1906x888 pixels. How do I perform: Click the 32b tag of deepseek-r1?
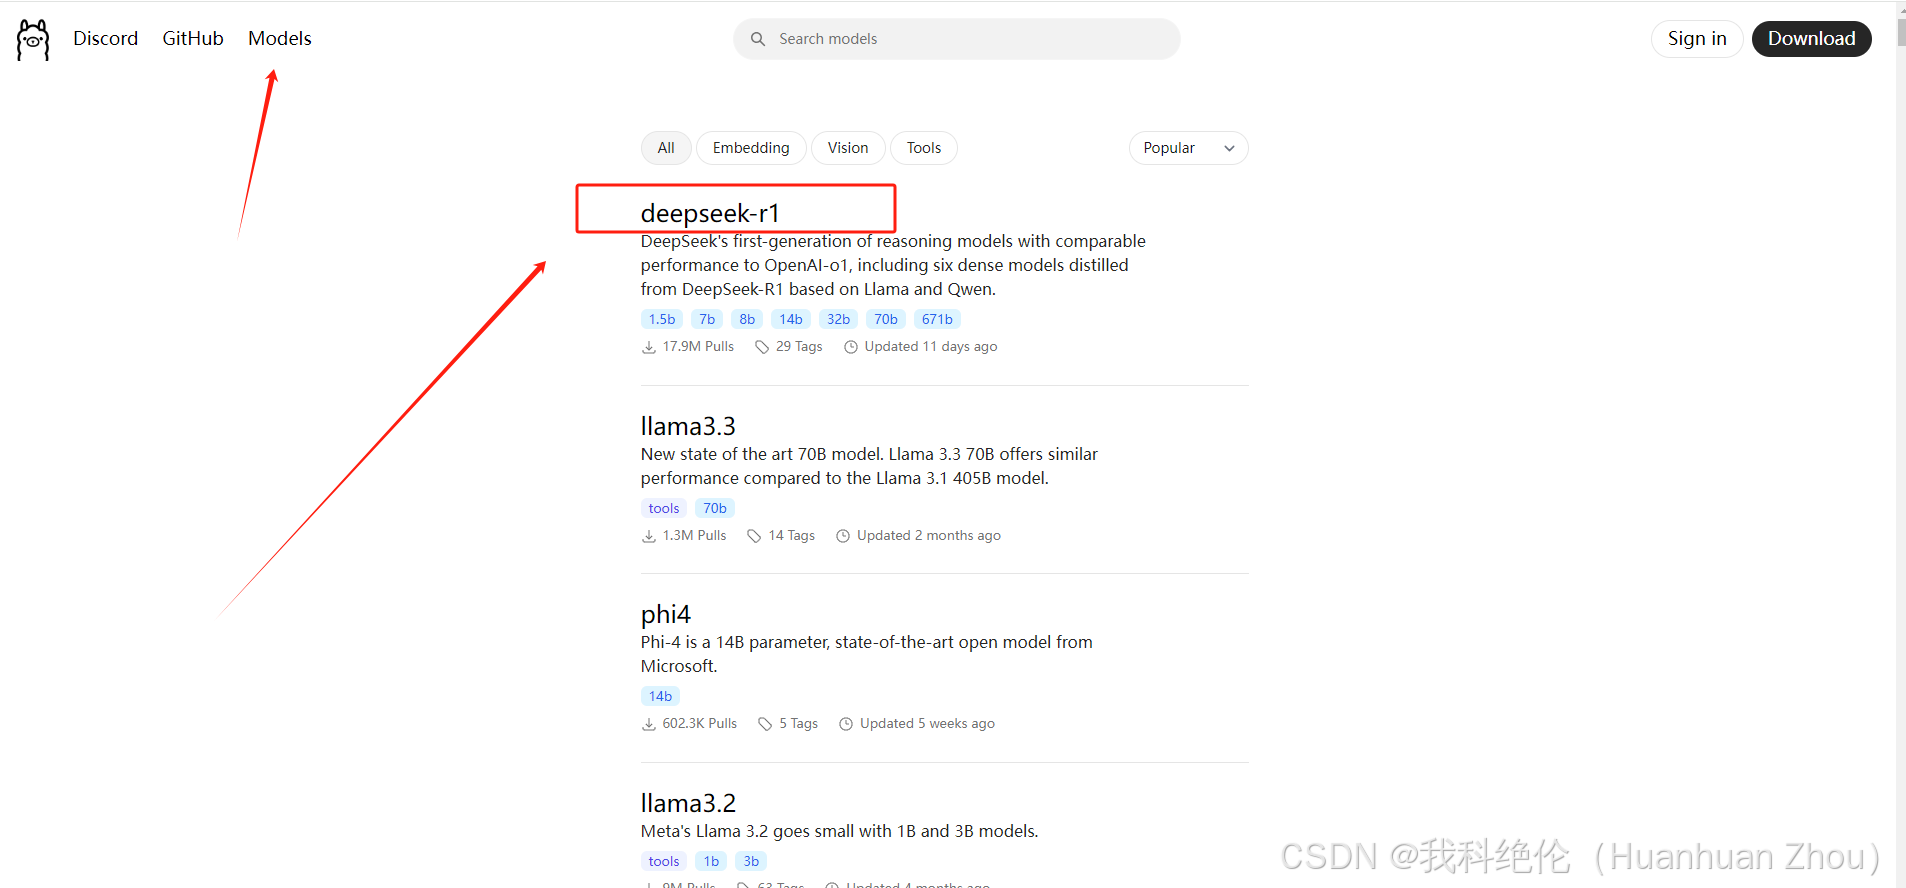838,319
